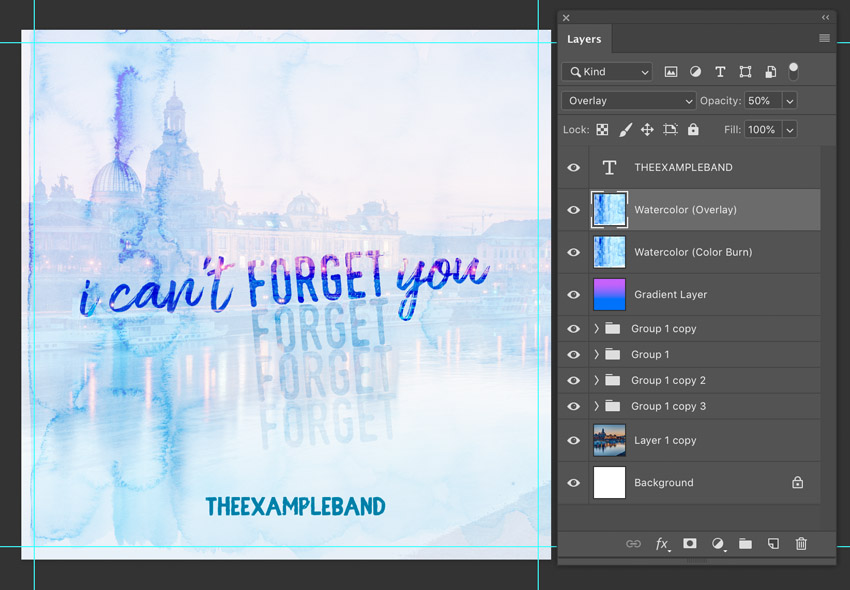Select Watercolor (Overlay) layer thumbnail
Screen dimensions: 850x590
(x=609, y=210)
